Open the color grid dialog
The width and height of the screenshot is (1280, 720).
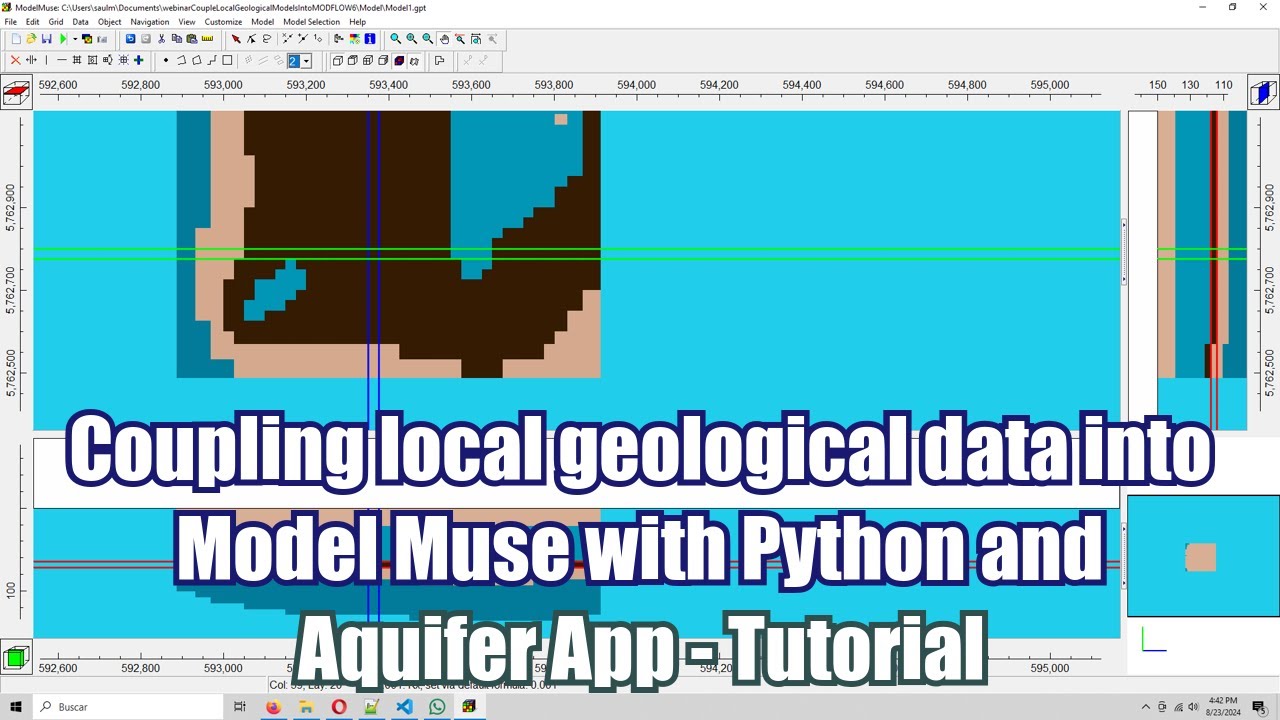354,39
